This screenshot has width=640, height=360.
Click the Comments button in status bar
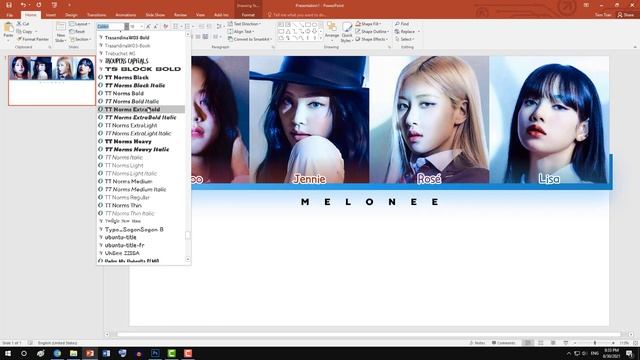[x=504, y=343]
